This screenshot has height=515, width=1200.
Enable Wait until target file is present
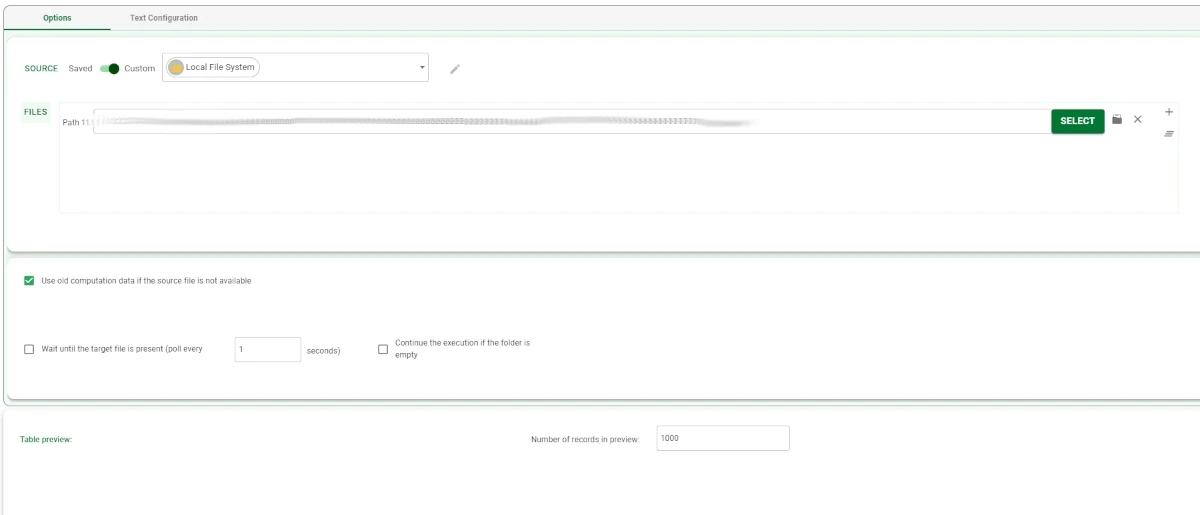(x=29, y=349)
